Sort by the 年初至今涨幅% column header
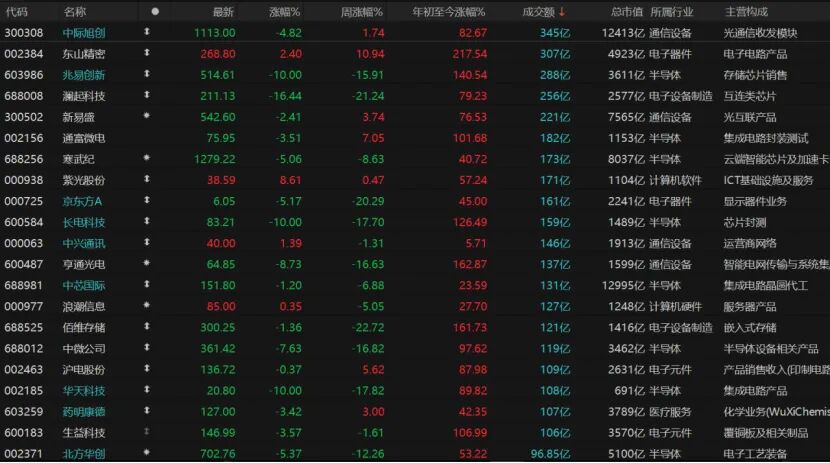This screenshot has height=463, width=830. tap(449, 12)
